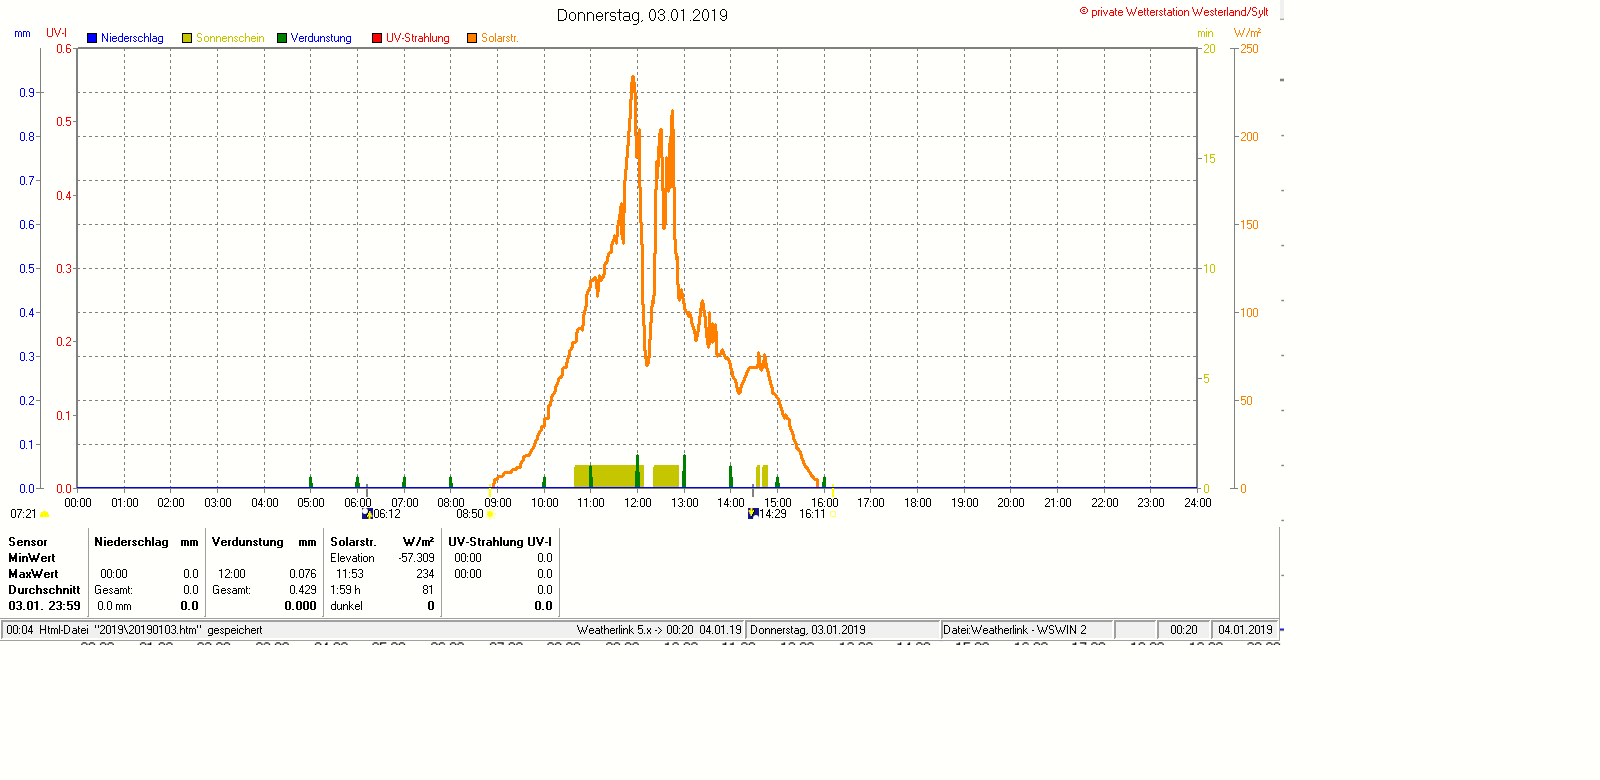Screen dimensions: 1600x780
Task: Click the Verdunstung legend label
Action: coord(321,38)
